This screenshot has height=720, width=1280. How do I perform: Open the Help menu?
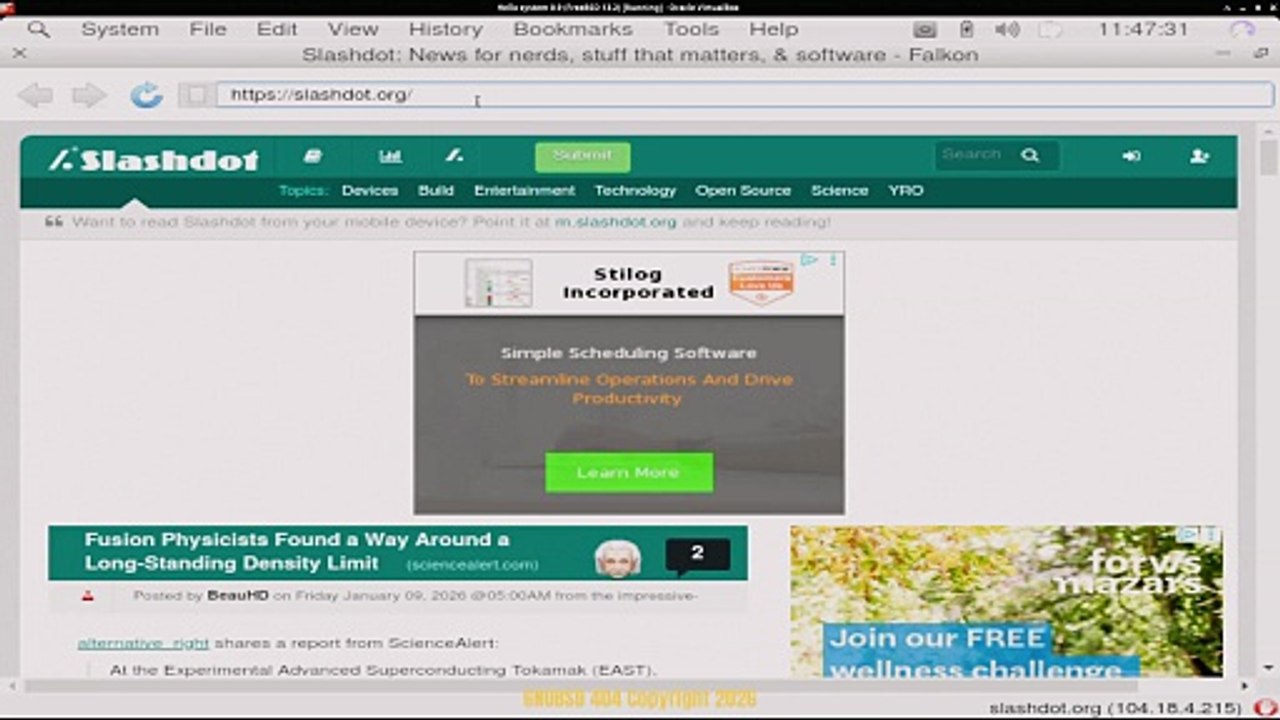coord(774,29)
